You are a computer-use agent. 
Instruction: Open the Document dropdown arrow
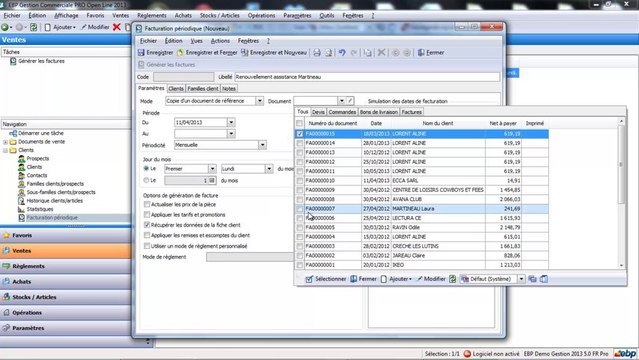(x=342, y=101)
